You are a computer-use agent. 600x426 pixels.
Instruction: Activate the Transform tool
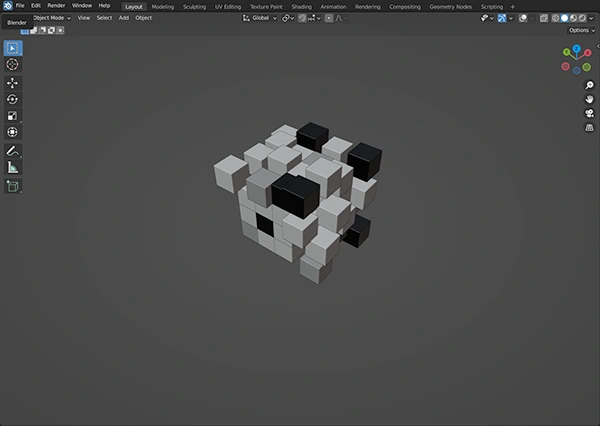pyautogui.click(x=13, y=132)
